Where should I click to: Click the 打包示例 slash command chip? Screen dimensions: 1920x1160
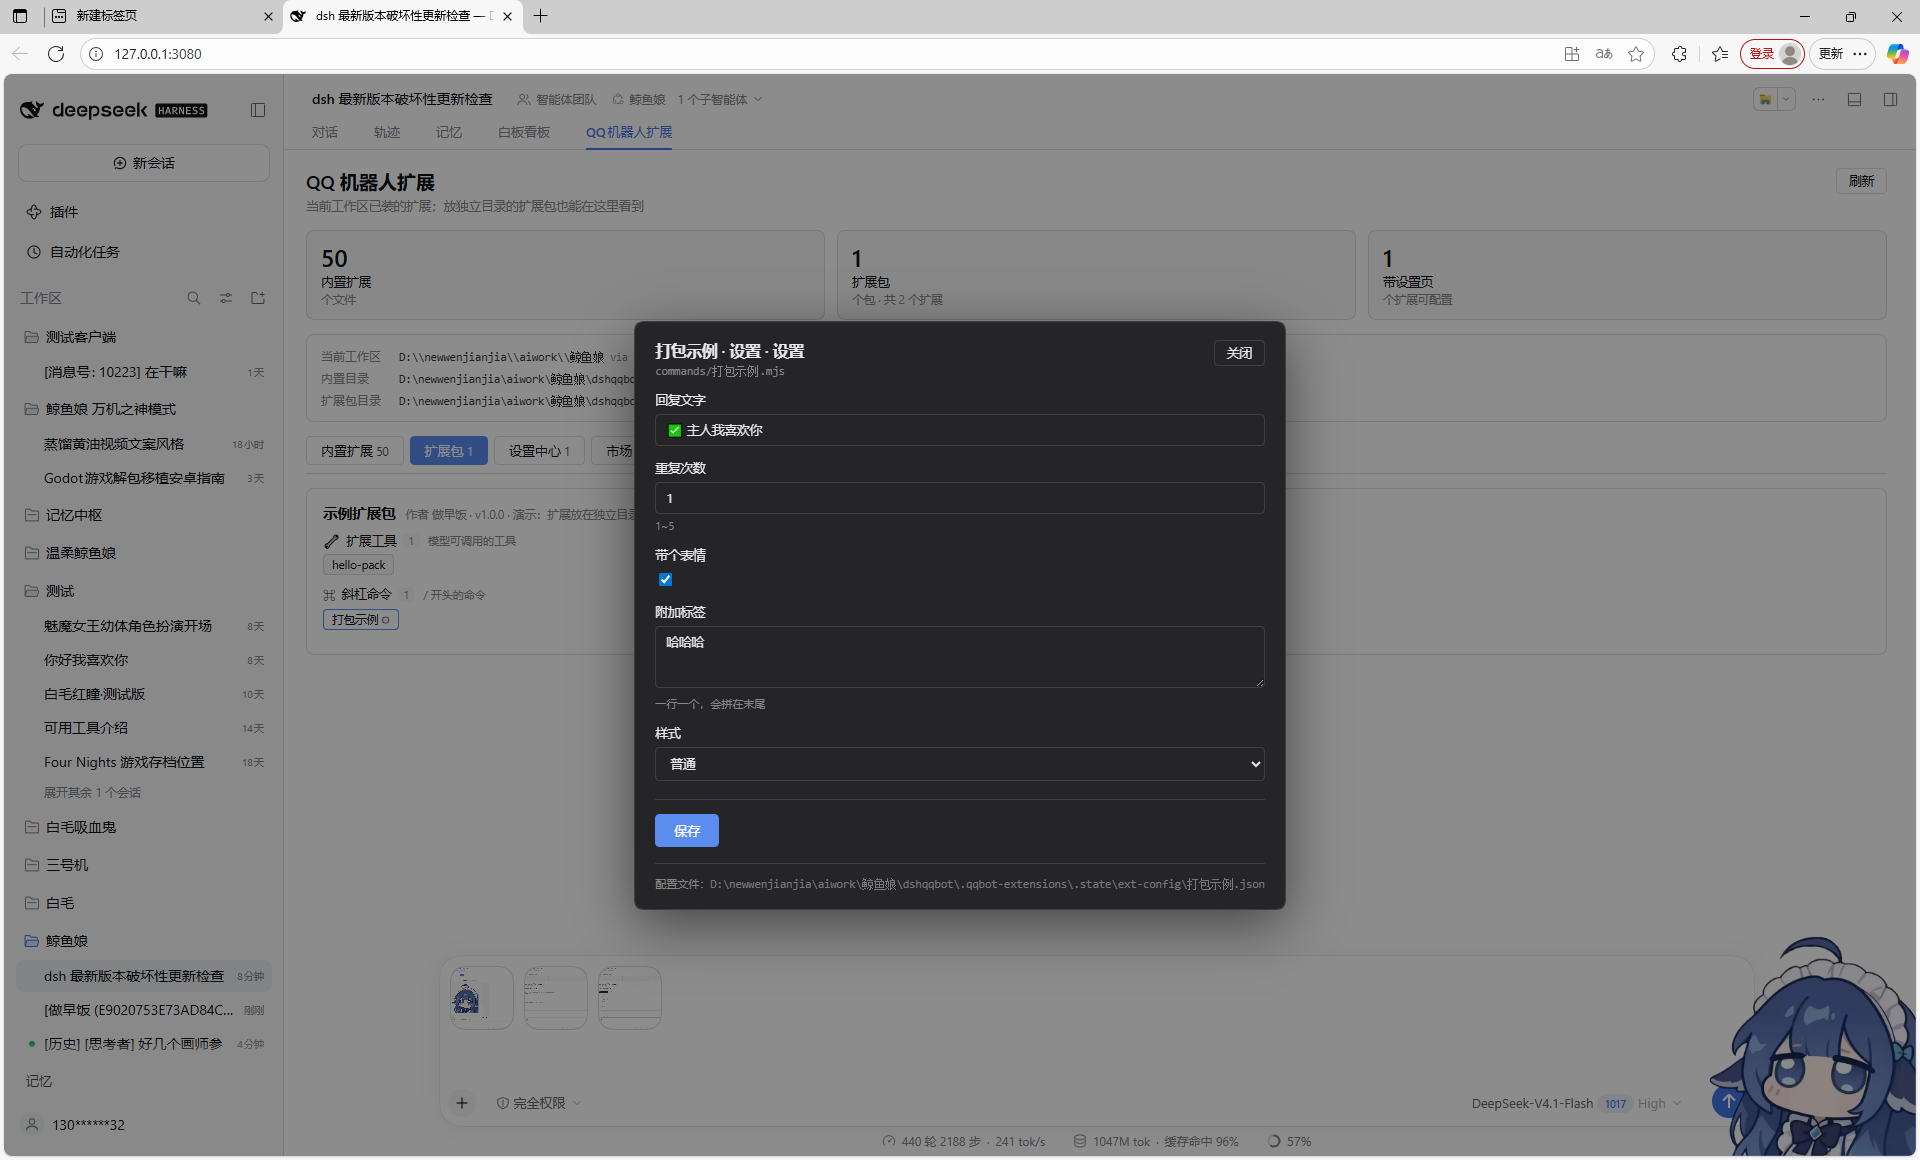pos(361,620)
